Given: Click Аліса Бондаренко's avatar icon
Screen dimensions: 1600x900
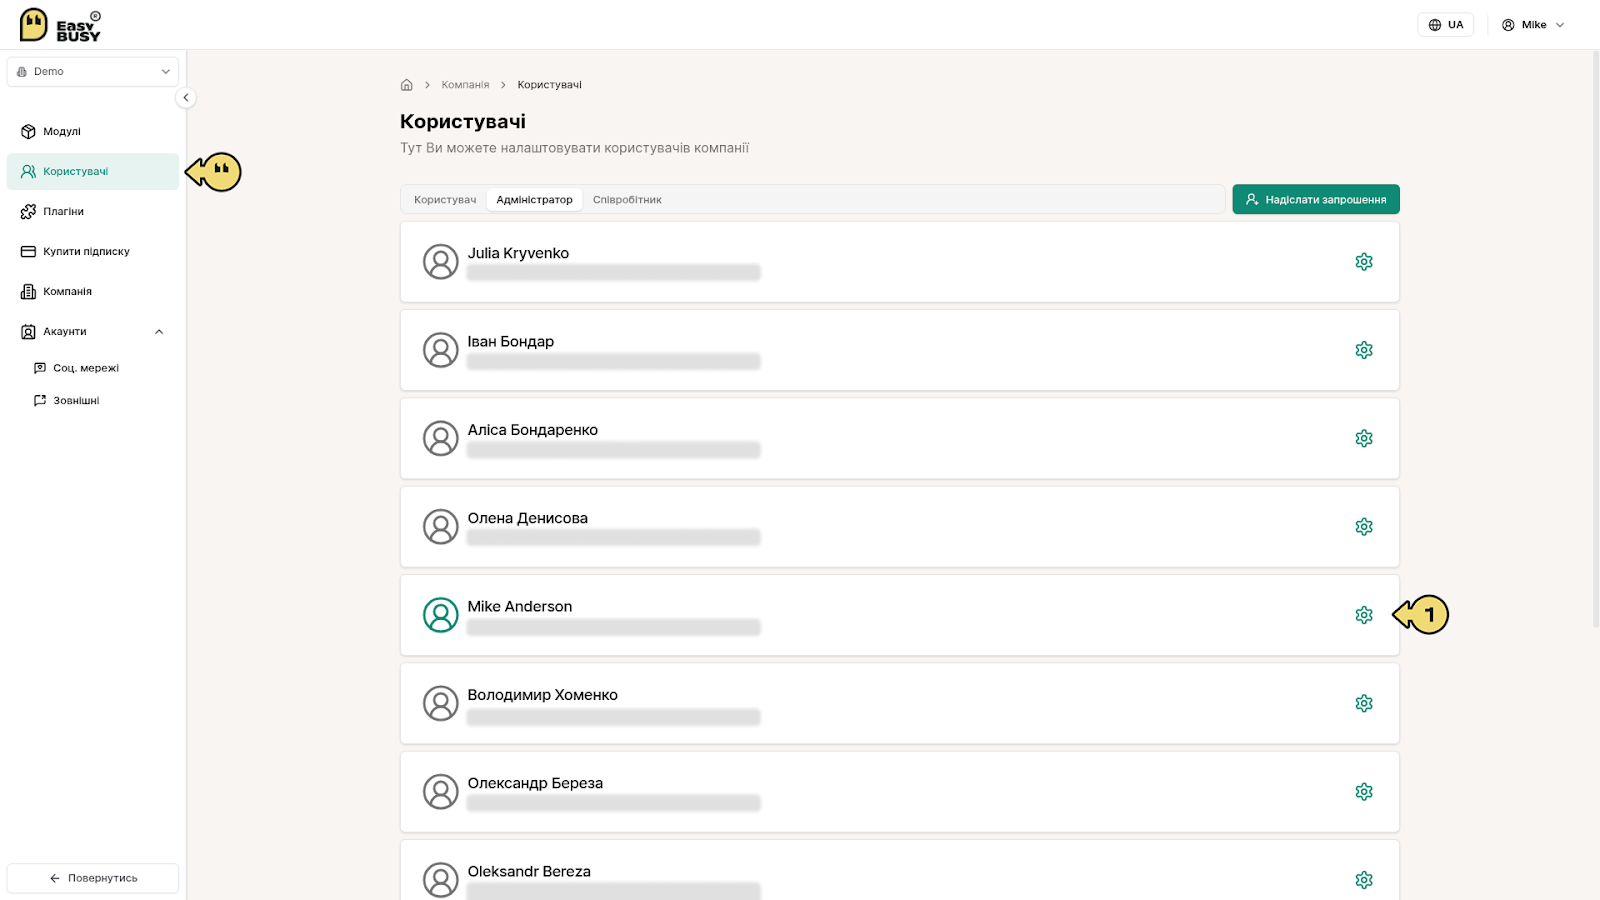Looking at the screenshot, I should [x=440, y=438].
